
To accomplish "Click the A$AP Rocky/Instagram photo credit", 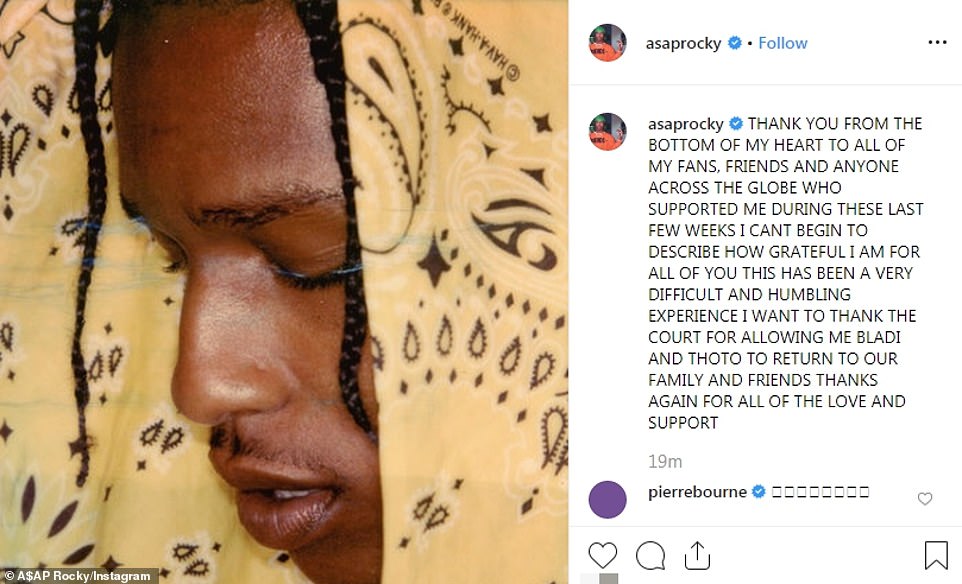I will click(x=79, y=576).
